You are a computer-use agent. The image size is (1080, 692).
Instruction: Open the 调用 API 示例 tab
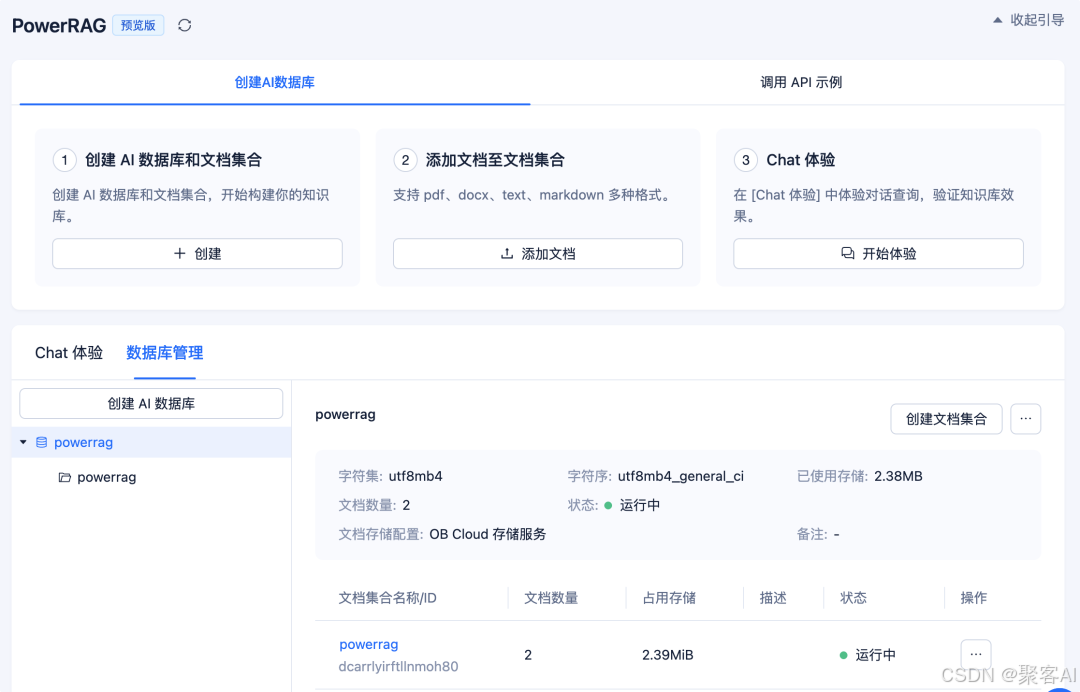click(800, 83)
